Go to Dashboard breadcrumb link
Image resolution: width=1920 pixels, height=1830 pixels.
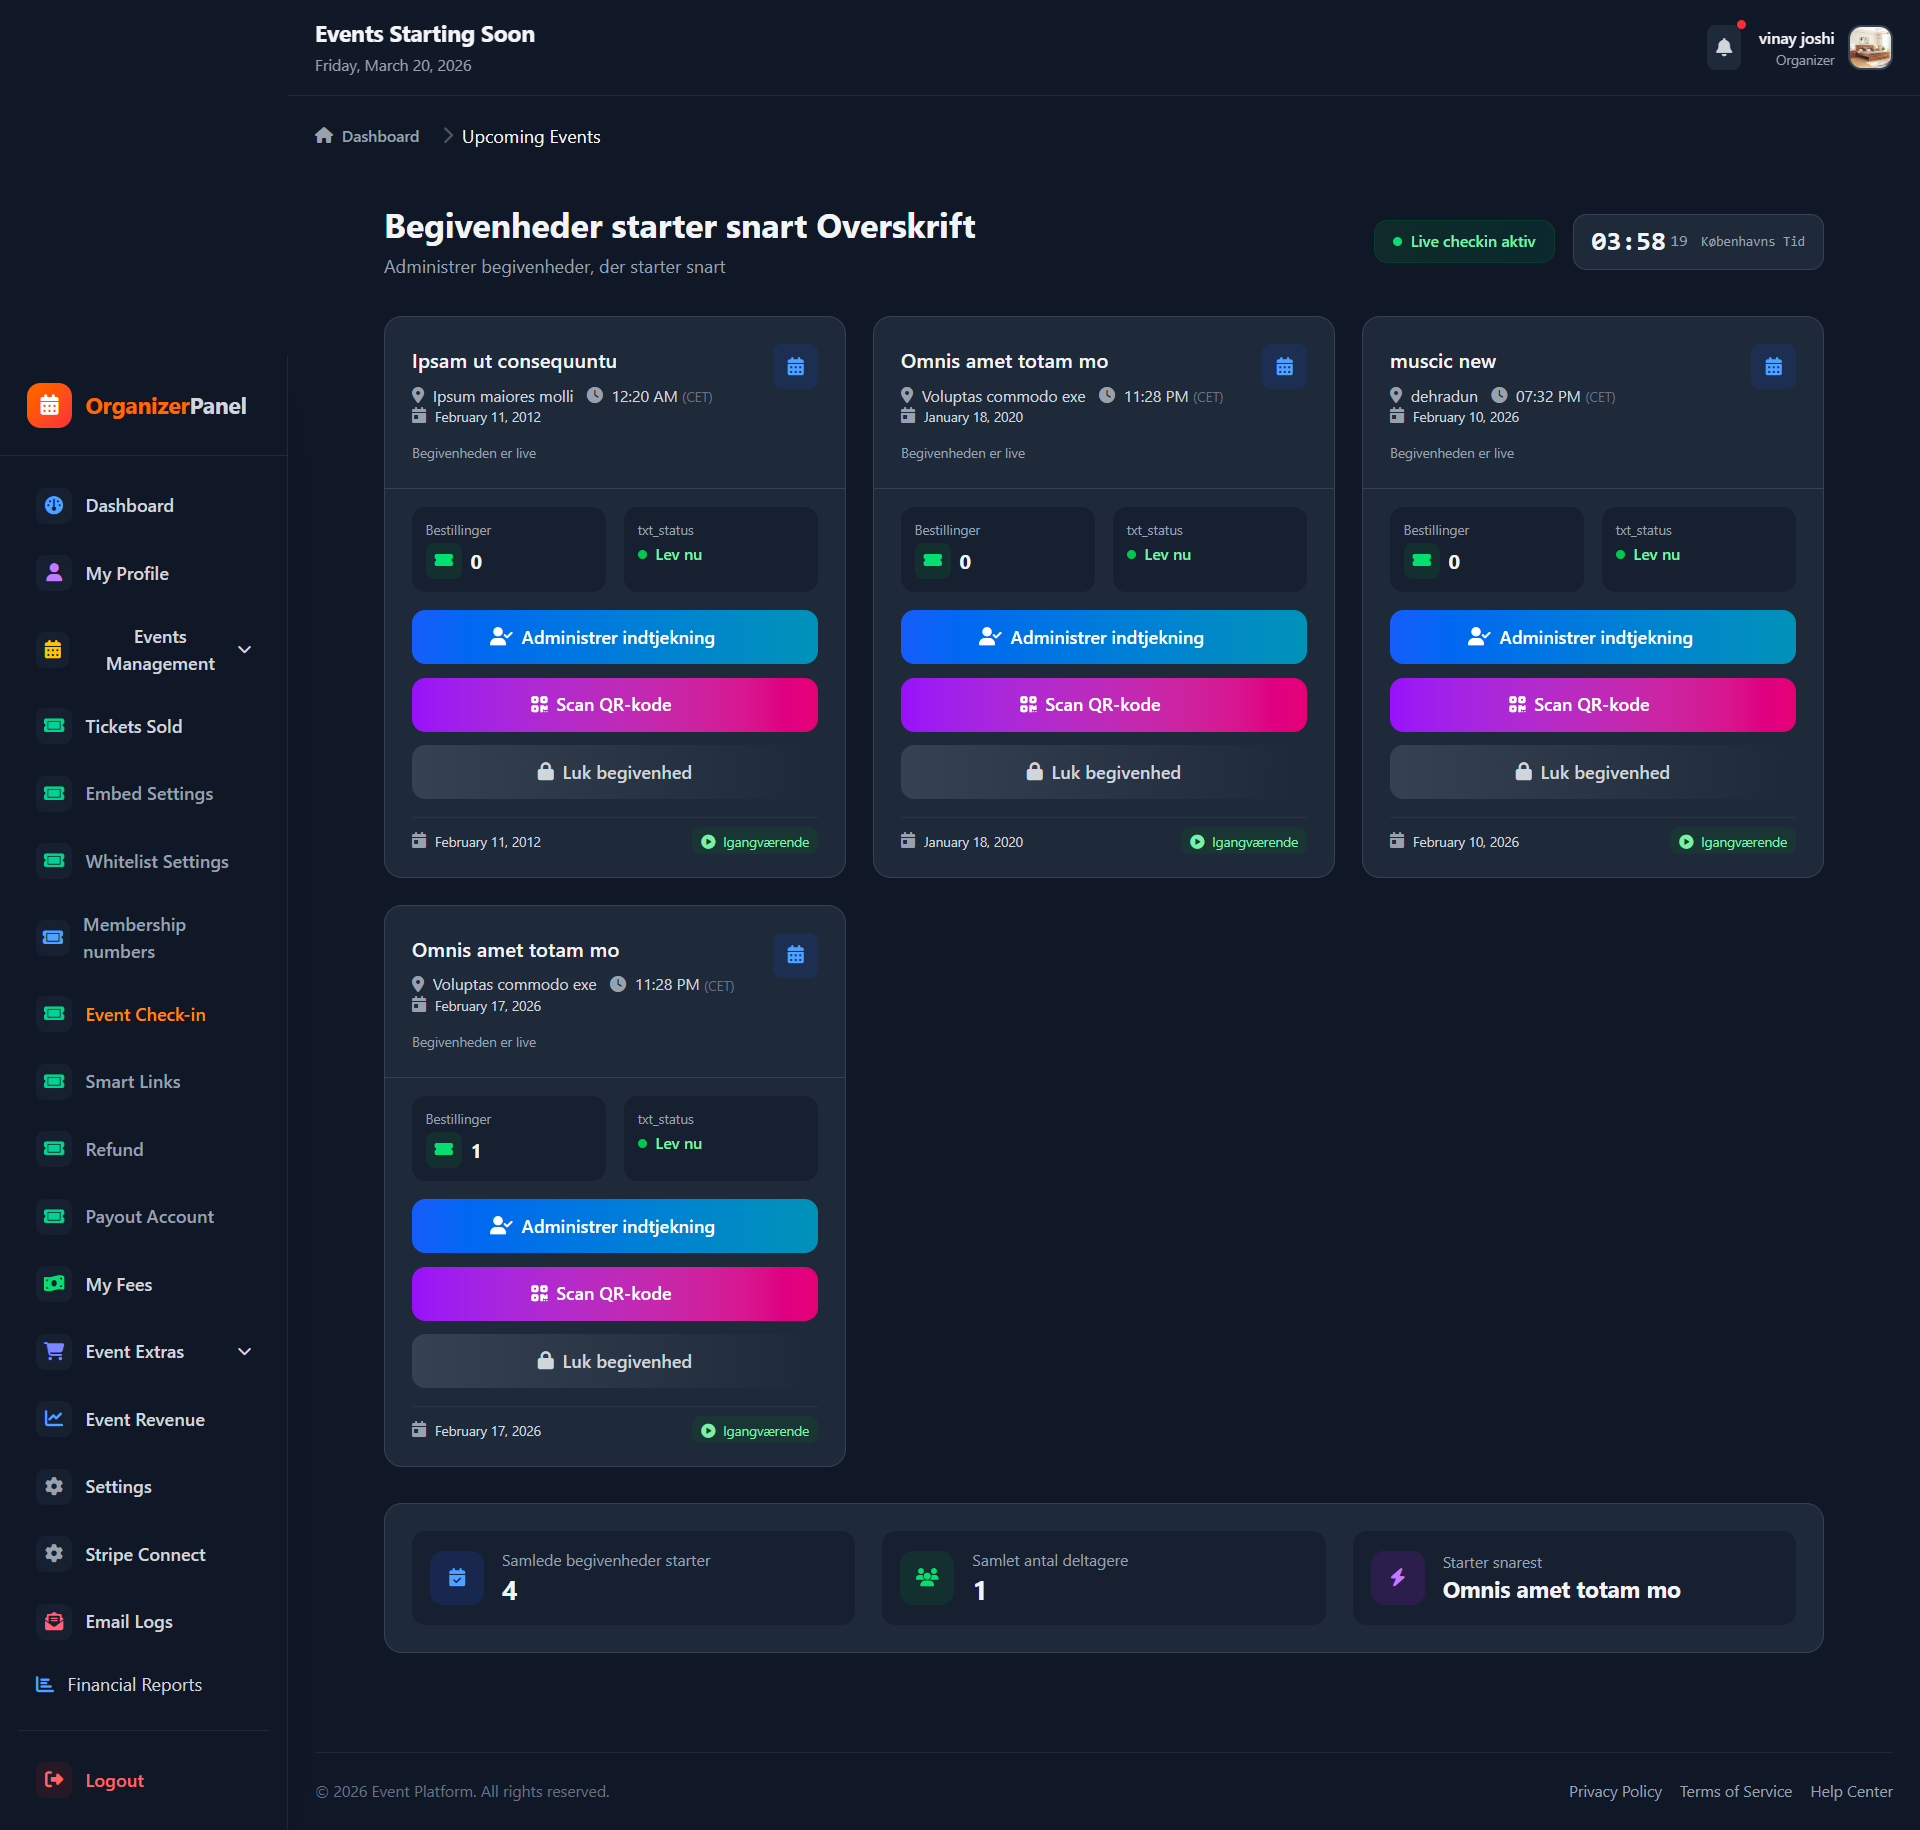(x=380, y=136)
